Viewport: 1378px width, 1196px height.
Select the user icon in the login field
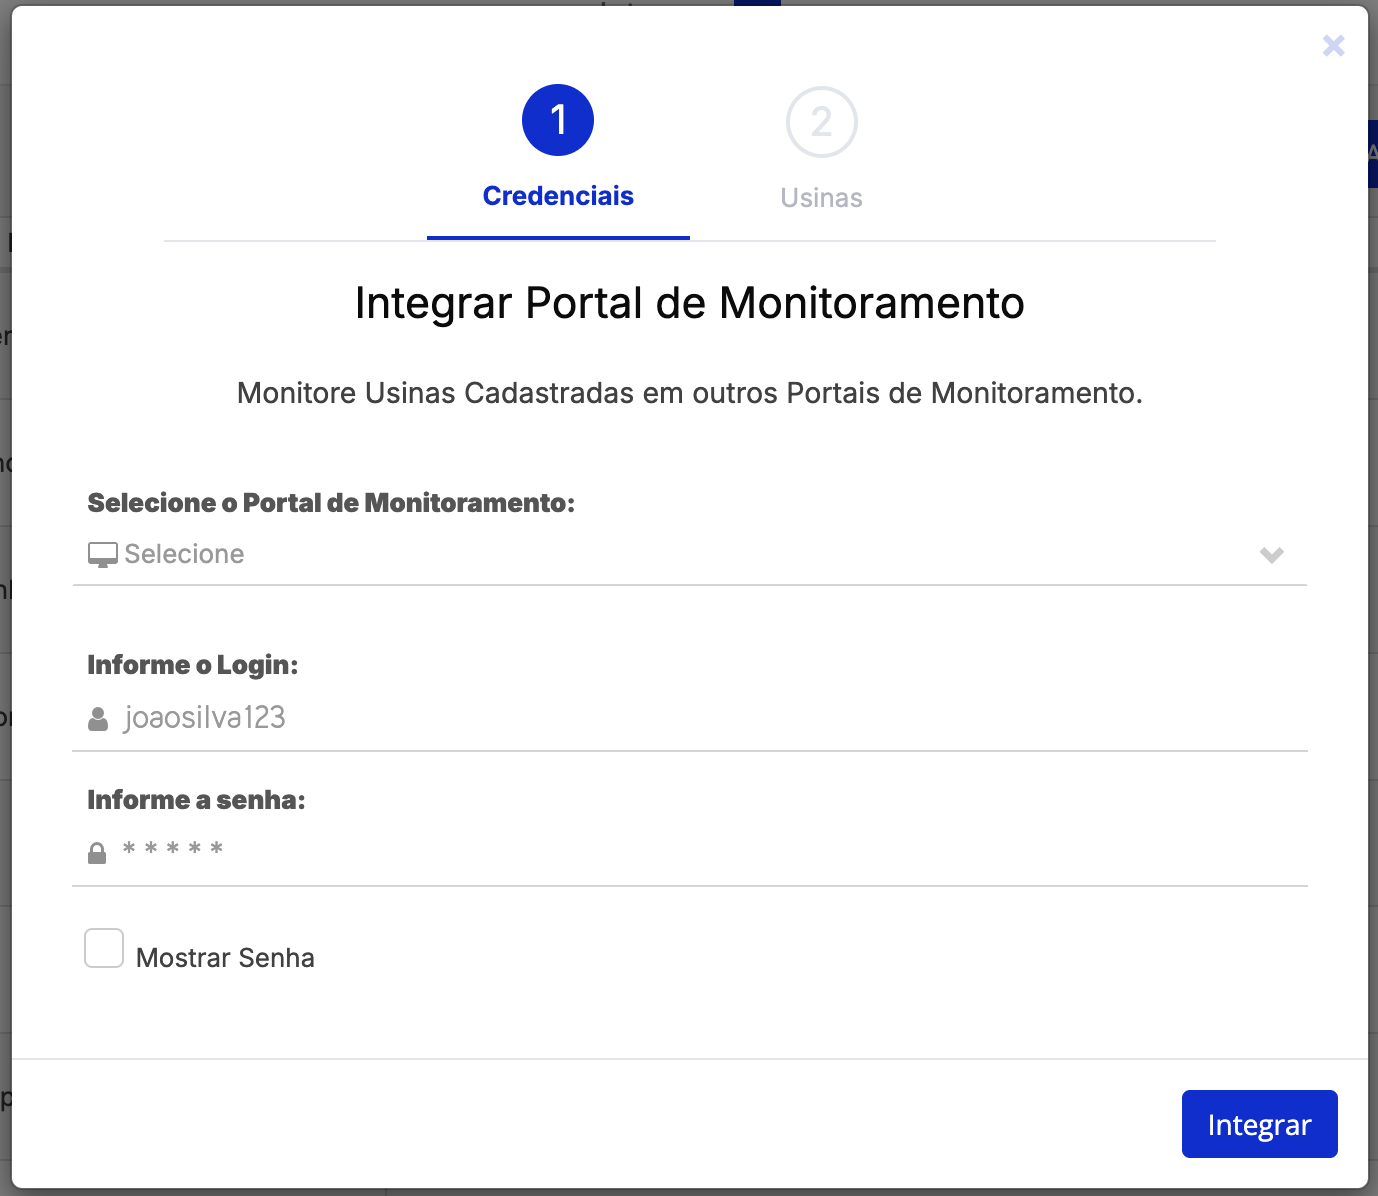coord(97,717)
